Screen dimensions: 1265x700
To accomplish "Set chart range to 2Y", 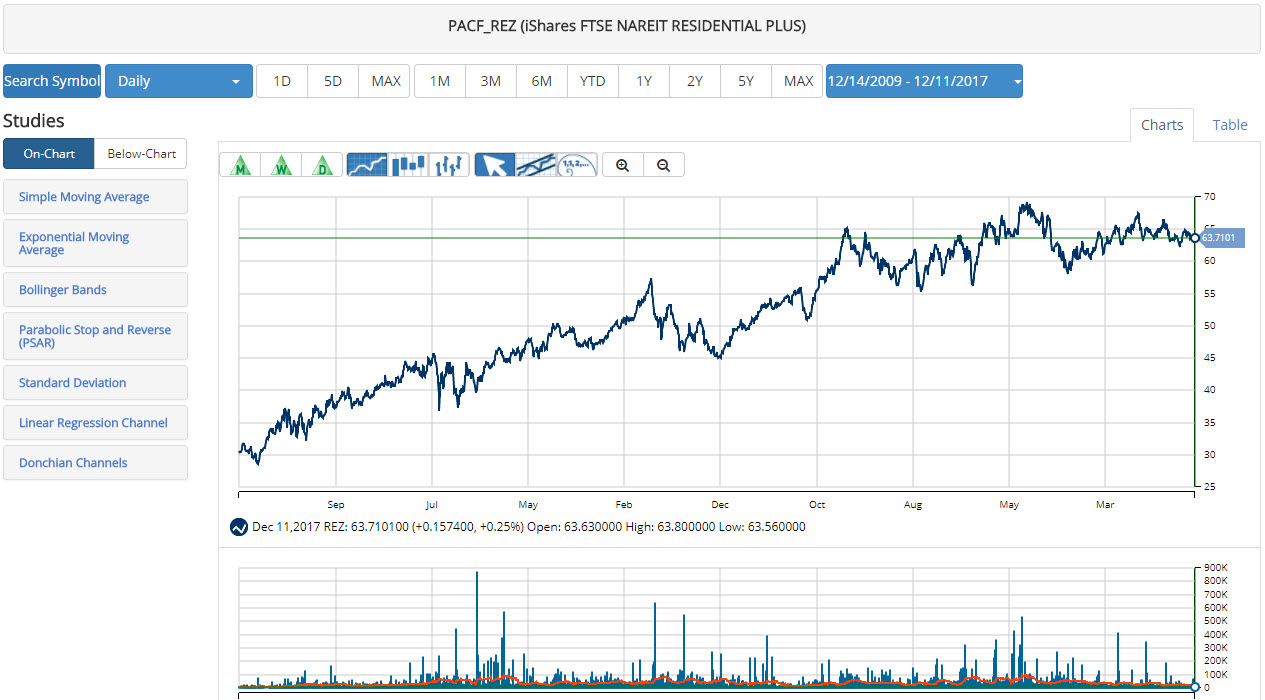I will tap(695, 81).
